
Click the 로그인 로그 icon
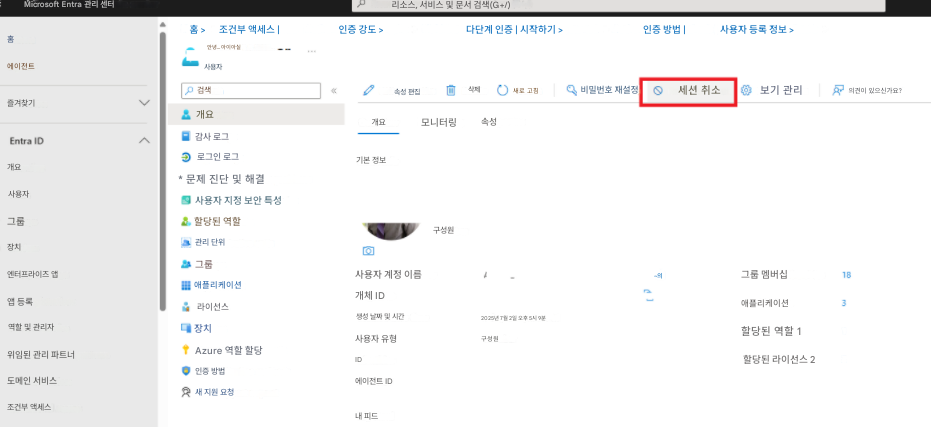(x=186, y=157)
